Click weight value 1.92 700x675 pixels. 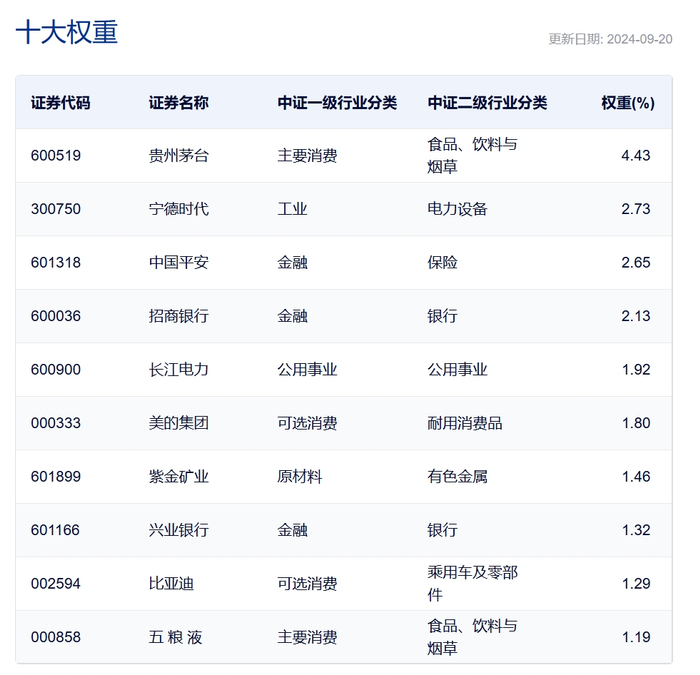pos(636,370)
